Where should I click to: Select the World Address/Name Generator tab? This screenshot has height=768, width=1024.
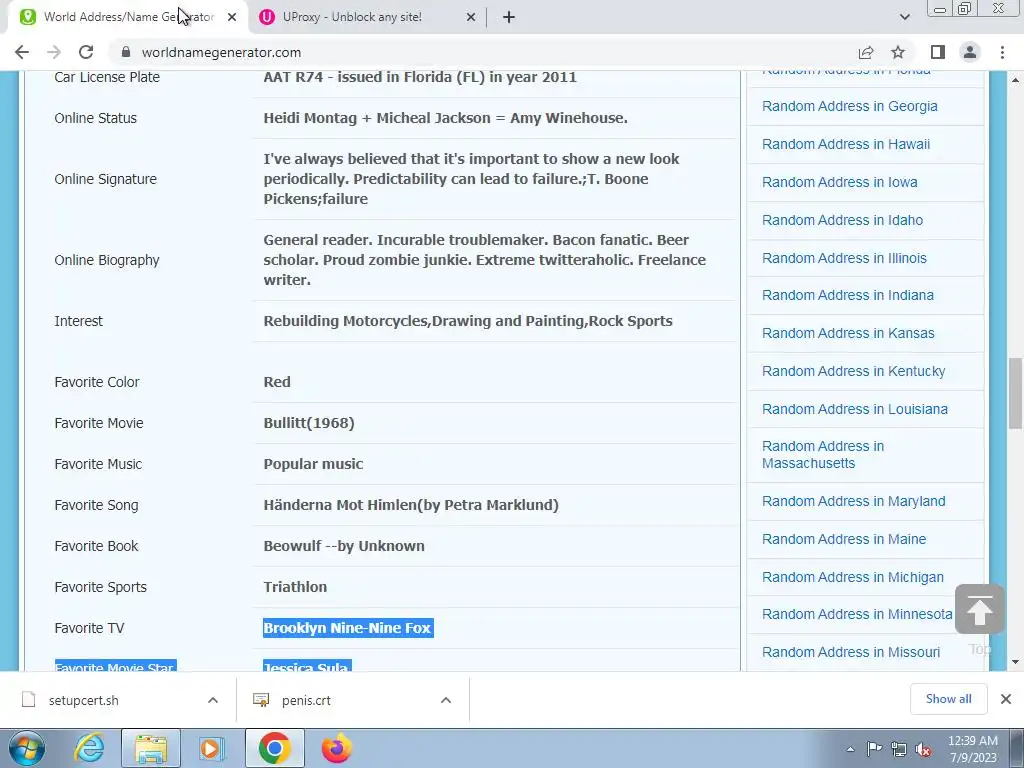(x=129, y=17)
